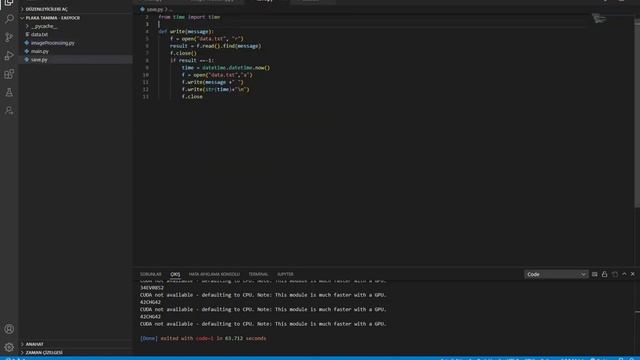Click the 'from time import time' code line
Image resolution: width=640 pixels, height=360 pixels.
click(x=189, y=17)
